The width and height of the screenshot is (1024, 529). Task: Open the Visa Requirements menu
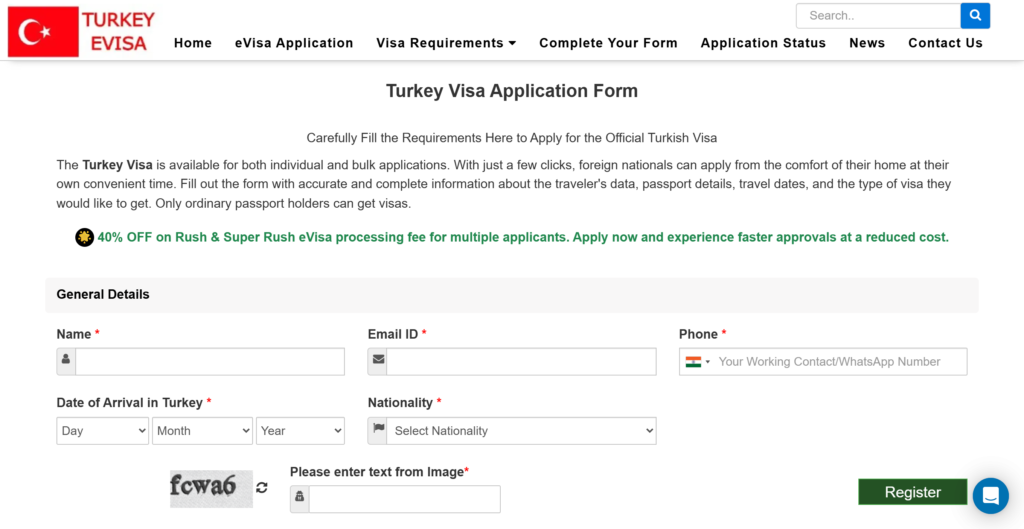pyautogui.click(x=446, y=43)
